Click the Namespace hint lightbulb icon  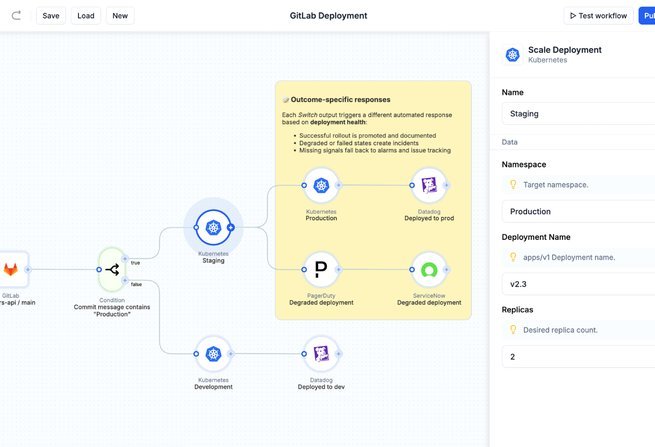513,184
